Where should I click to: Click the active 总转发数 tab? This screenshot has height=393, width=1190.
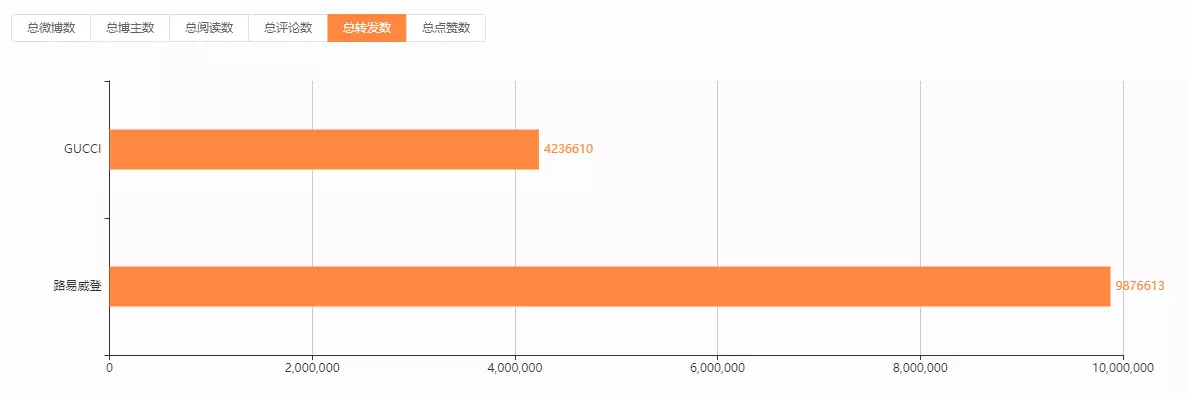[367, 28]
